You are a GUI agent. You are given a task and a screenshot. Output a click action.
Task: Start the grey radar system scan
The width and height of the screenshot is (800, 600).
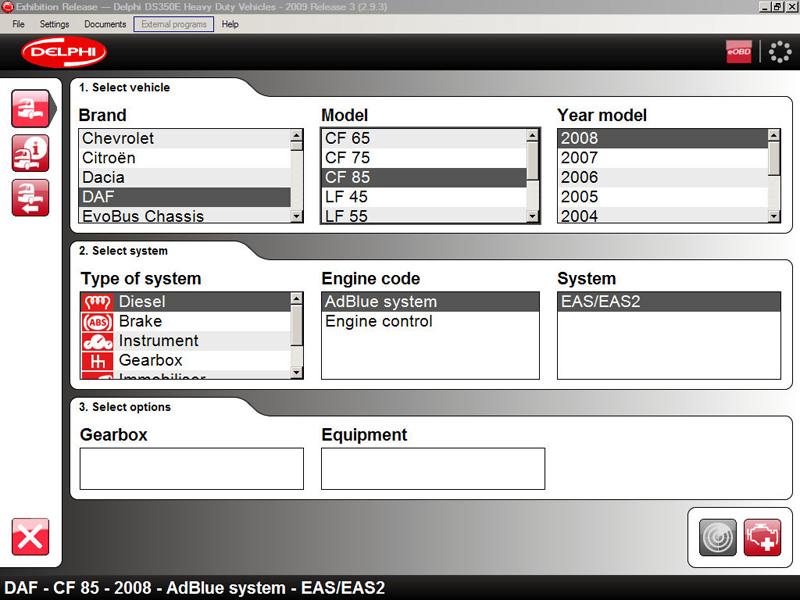coord(718,537)
